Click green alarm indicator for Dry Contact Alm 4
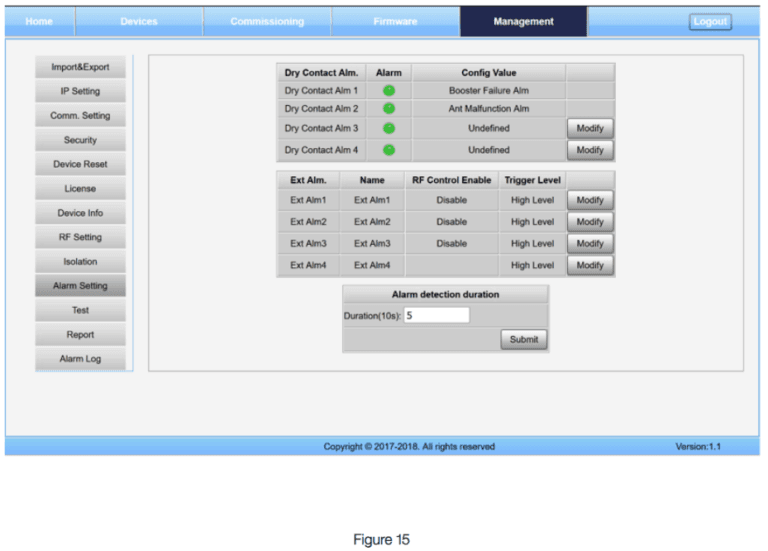 coord(389,150)
